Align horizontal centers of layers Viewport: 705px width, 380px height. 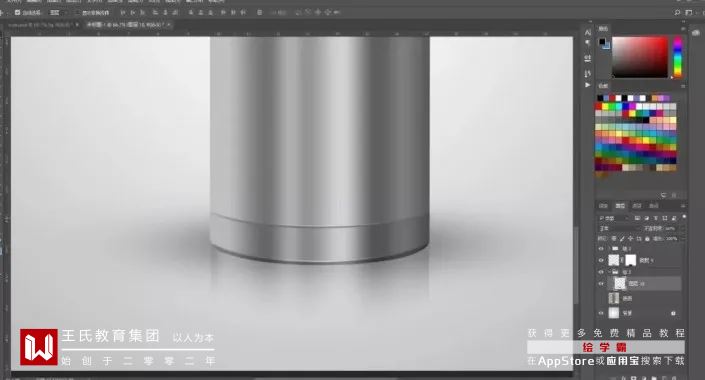(x=165, y=13)
